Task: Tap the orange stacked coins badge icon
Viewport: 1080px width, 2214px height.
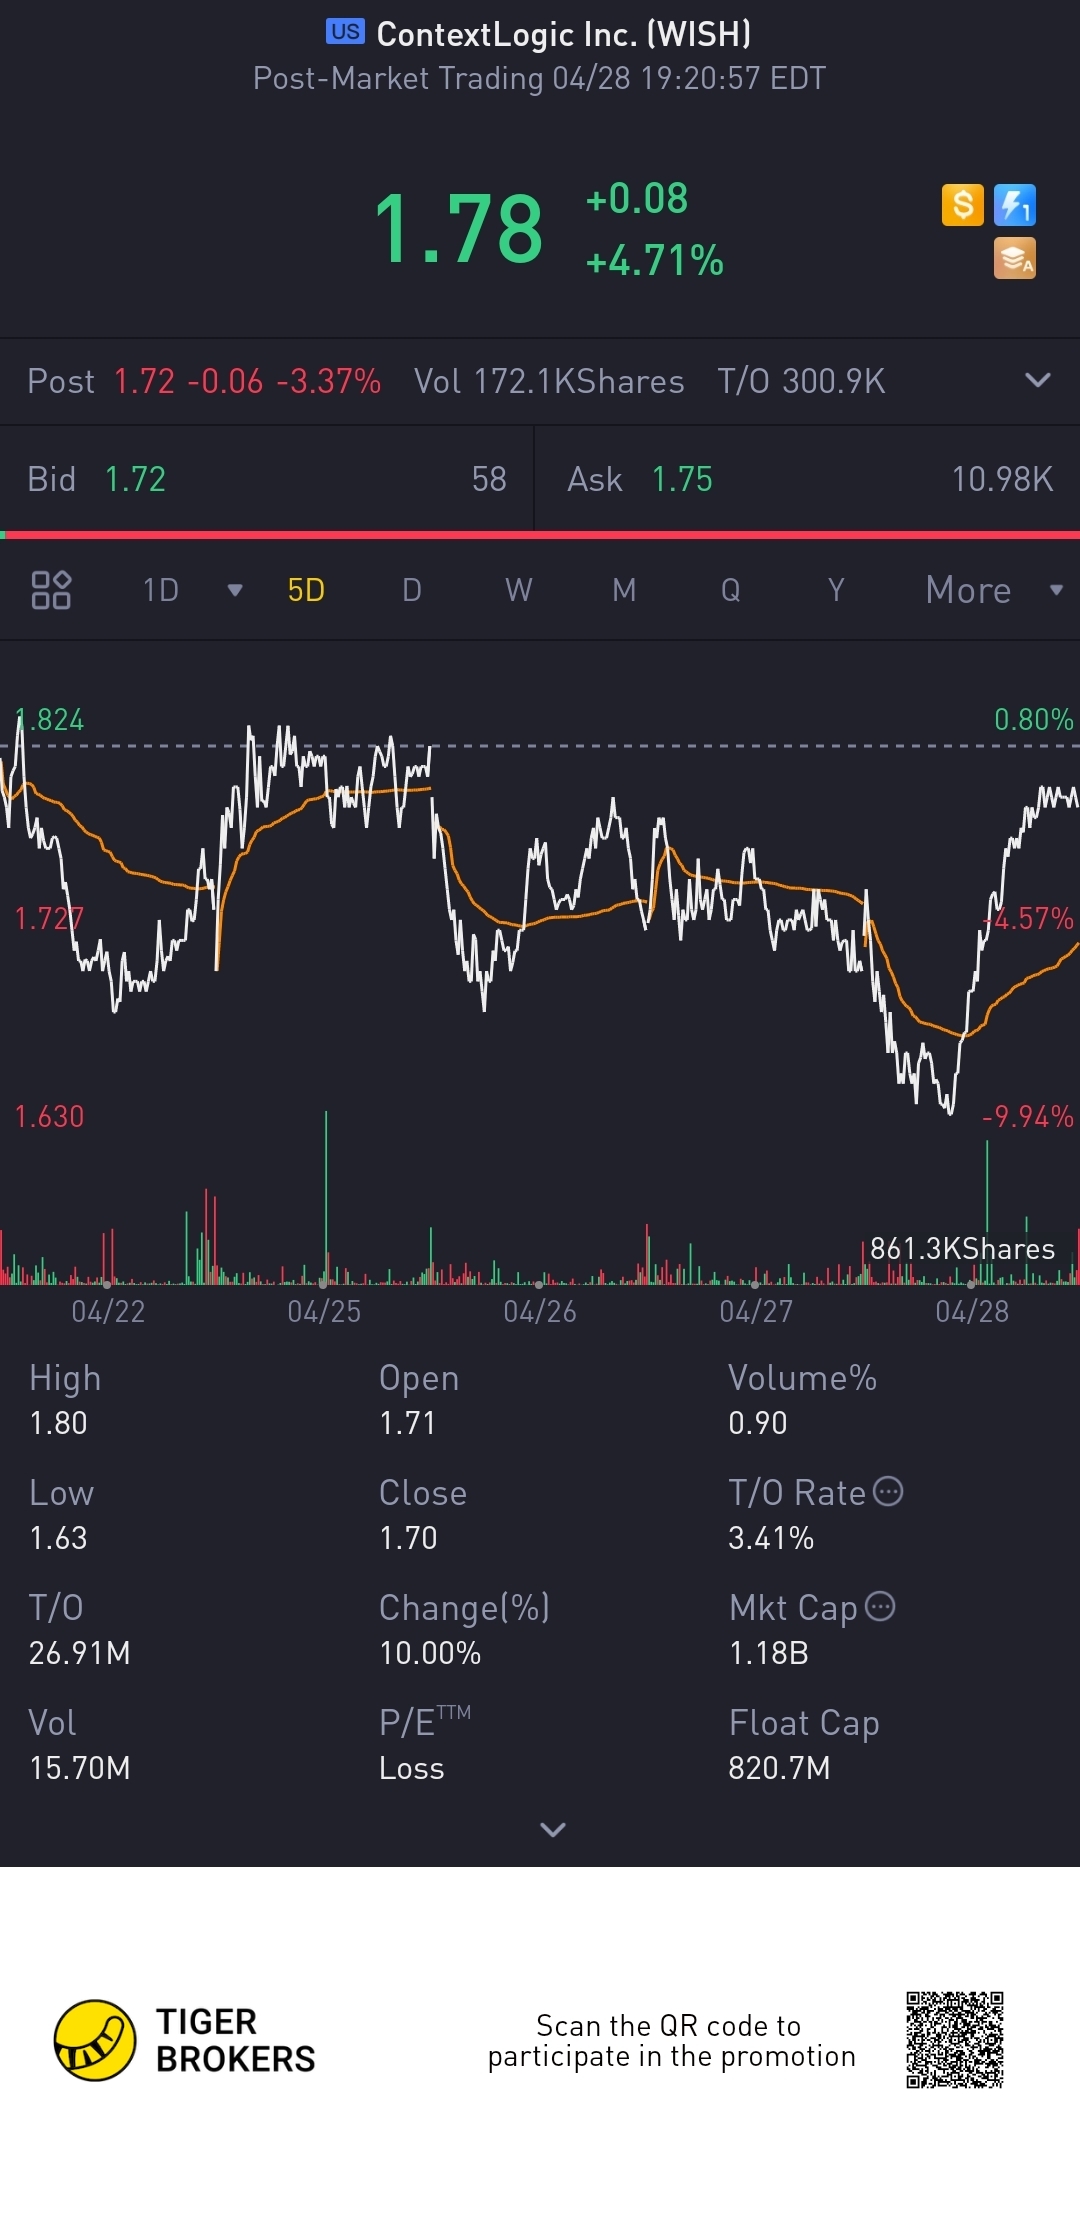Action: click(x=1014, y=258)
